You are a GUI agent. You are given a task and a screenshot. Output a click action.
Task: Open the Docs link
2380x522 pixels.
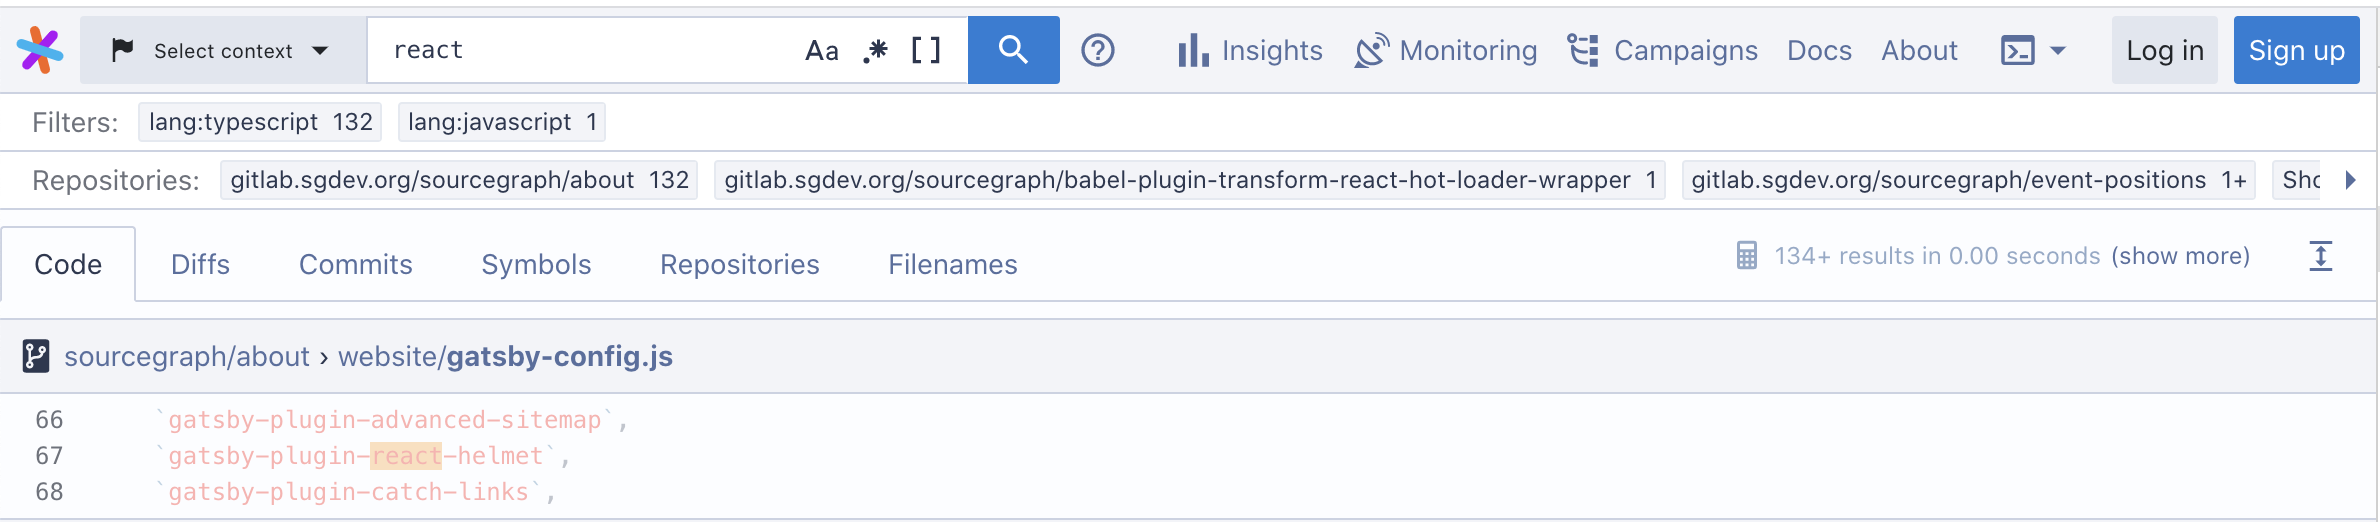tap(1819, 50)
